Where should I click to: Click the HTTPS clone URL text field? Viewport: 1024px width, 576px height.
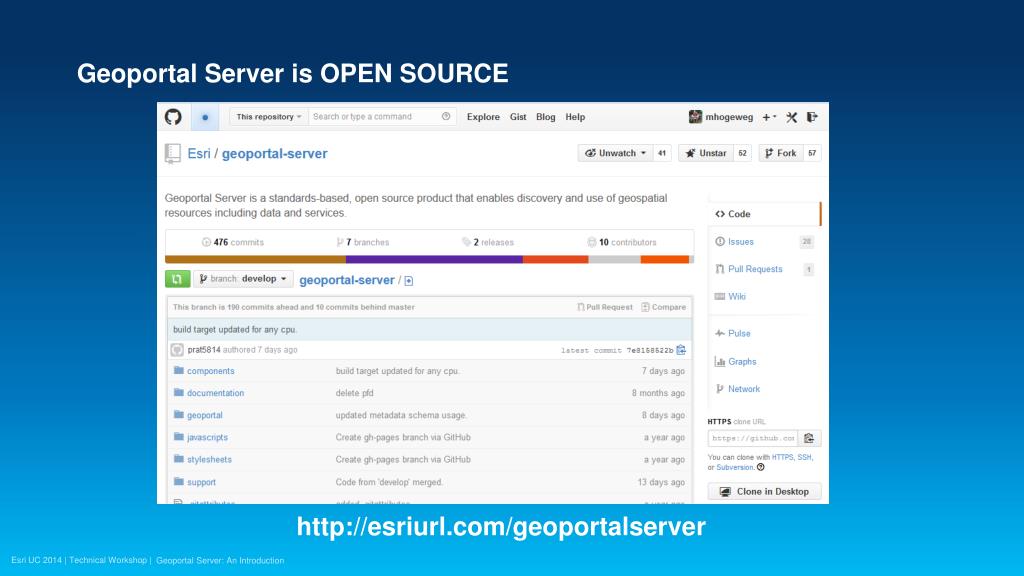(753, 438)
